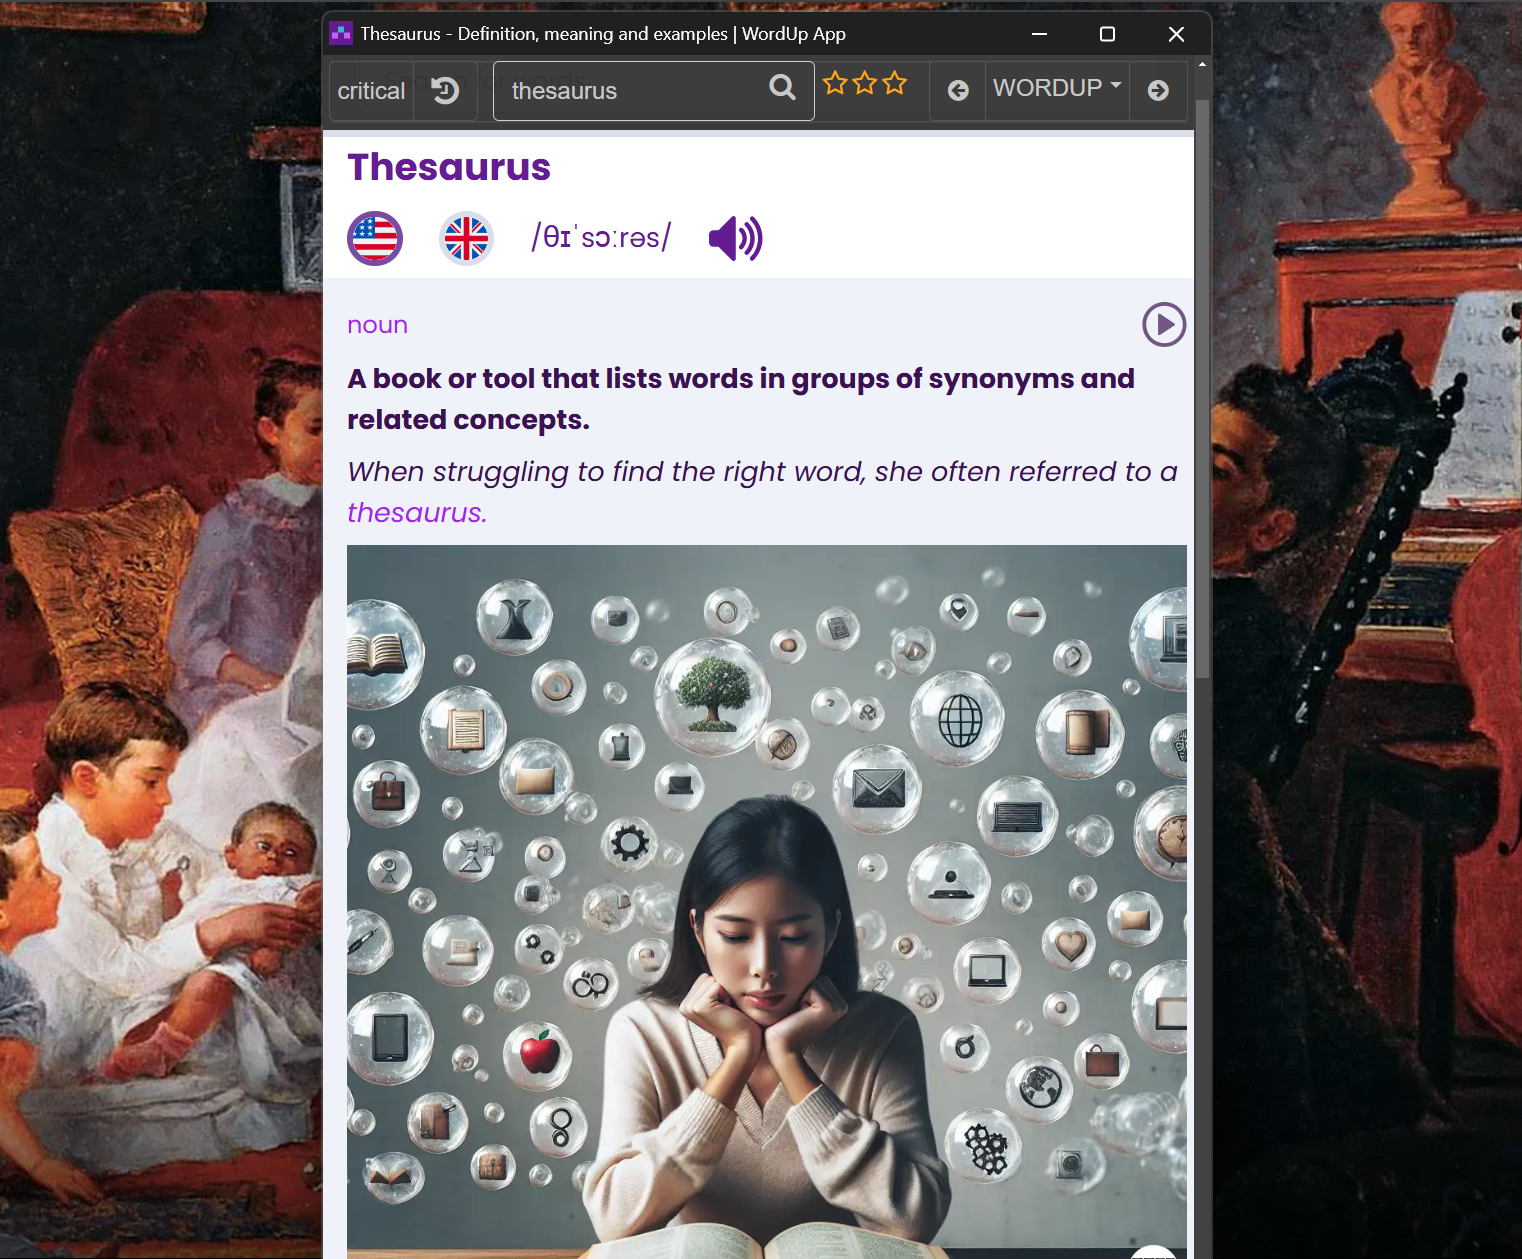This screenshot has width=1522, height=1259.
Task: Select the UK flag for British pronunciation
Action: [x=466, y=238]
